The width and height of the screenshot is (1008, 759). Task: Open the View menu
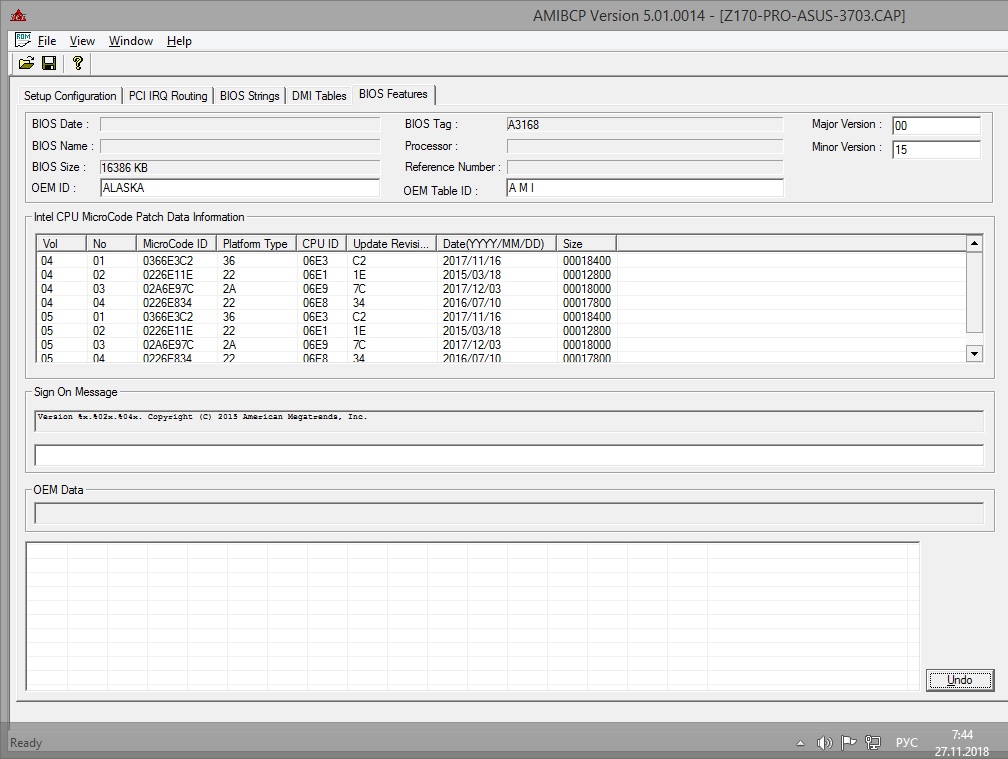pos(82,40)
